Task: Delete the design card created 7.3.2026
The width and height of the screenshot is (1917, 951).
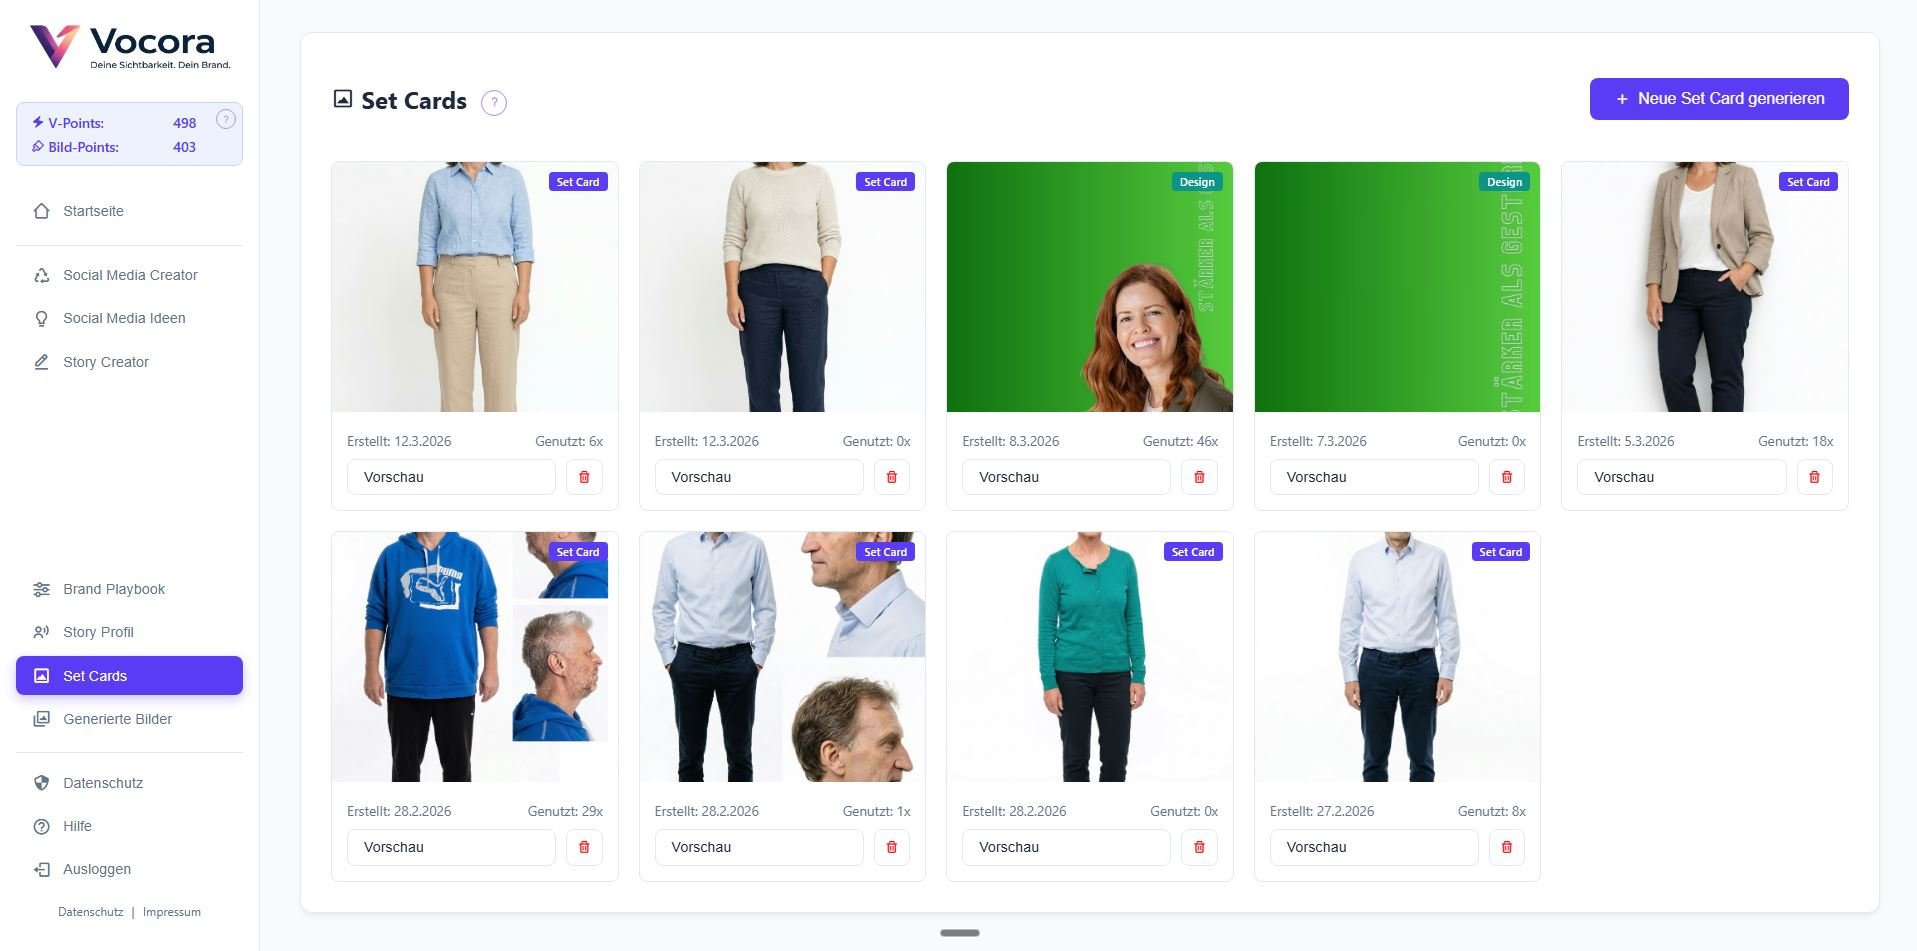Action: click(x=1507, y=477)
